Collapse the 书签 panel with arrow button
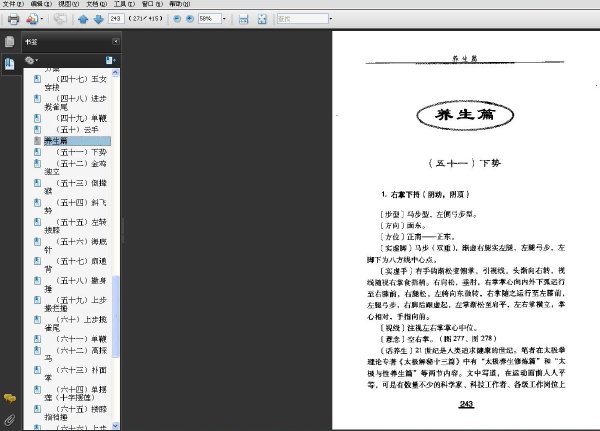Image resolution: width=600 pixels, height=431 pixels. (x=116, y=41)
